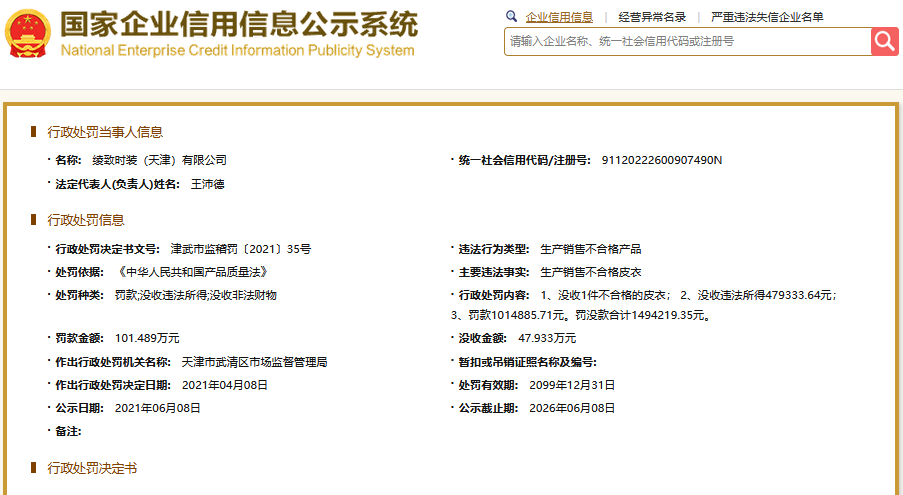
Task: Click the 法定代表人(负责人)姓名 label
Action: pos(118,185)
